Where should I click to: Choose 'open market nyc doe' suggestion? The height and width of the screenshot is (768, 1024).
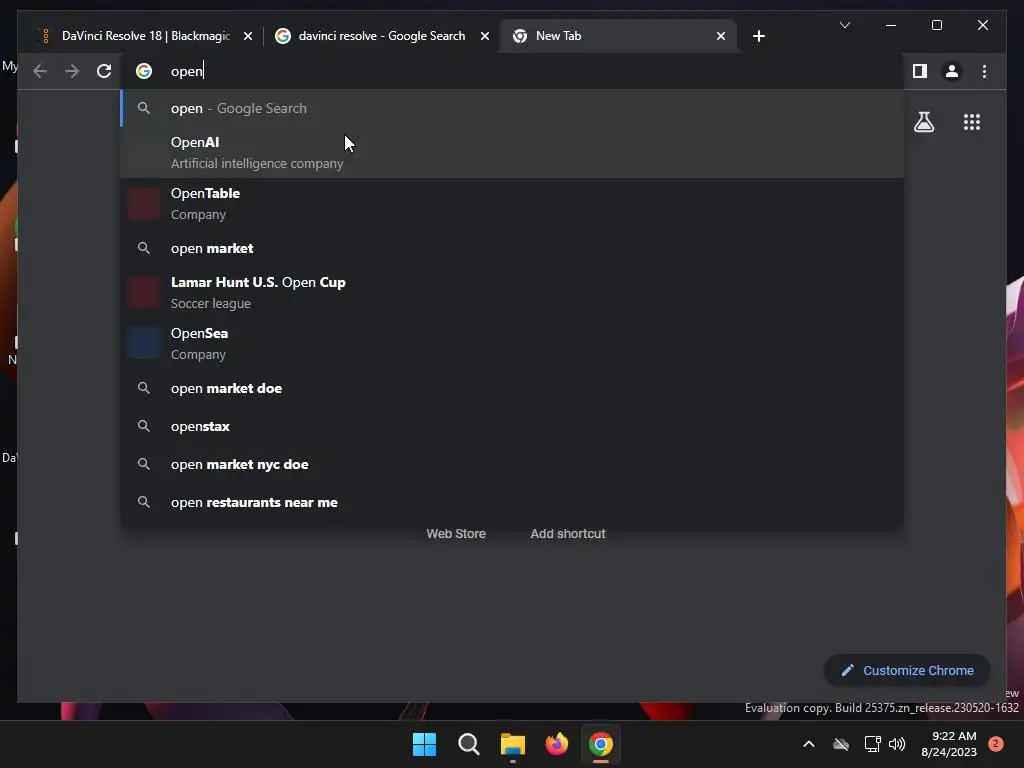[x=513, y=464]
